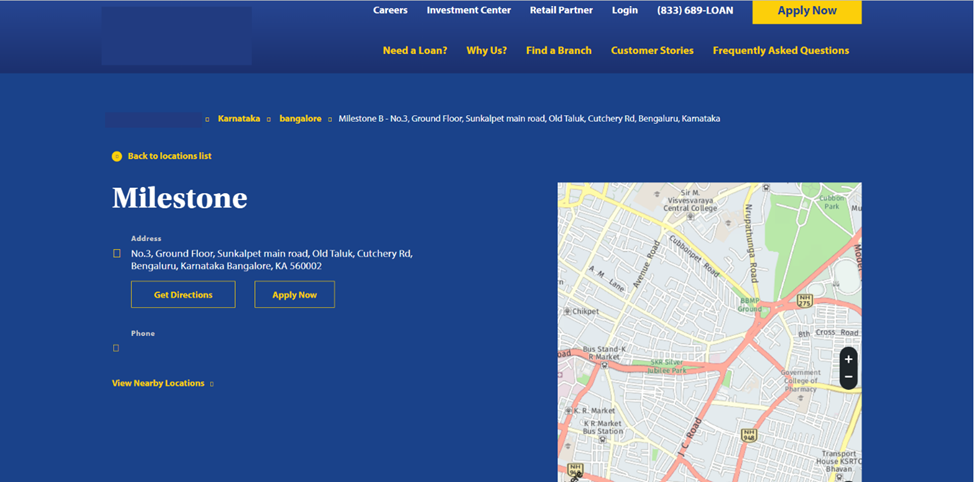Click the BBMP Ground label on map
This screenshot has width=974, height=482.
click(750, 304)
